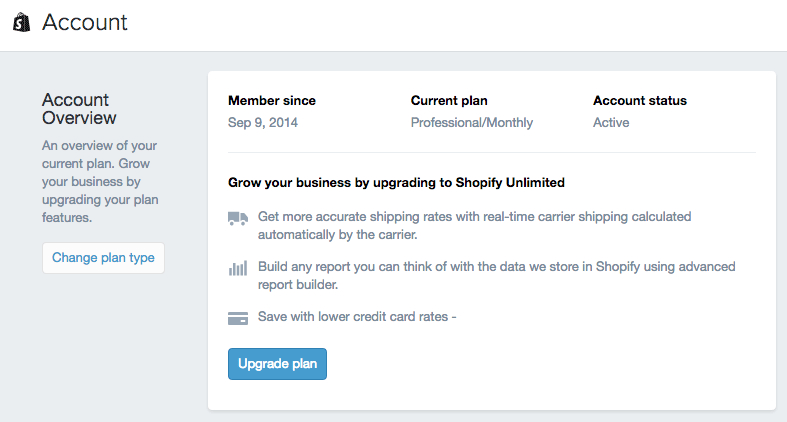Screen dimensions: 787x422
Task: Click the Shopify bag logo icon
Action: (22, 23)
